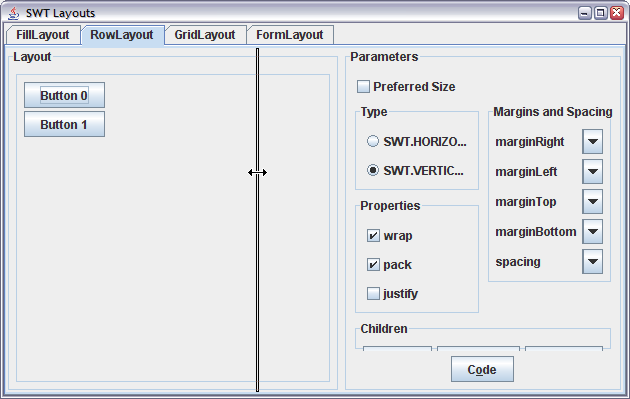The image size is (630, 399).
Task: Expand the marginLeft dropdown arrow
Action: tap(593, 172)
